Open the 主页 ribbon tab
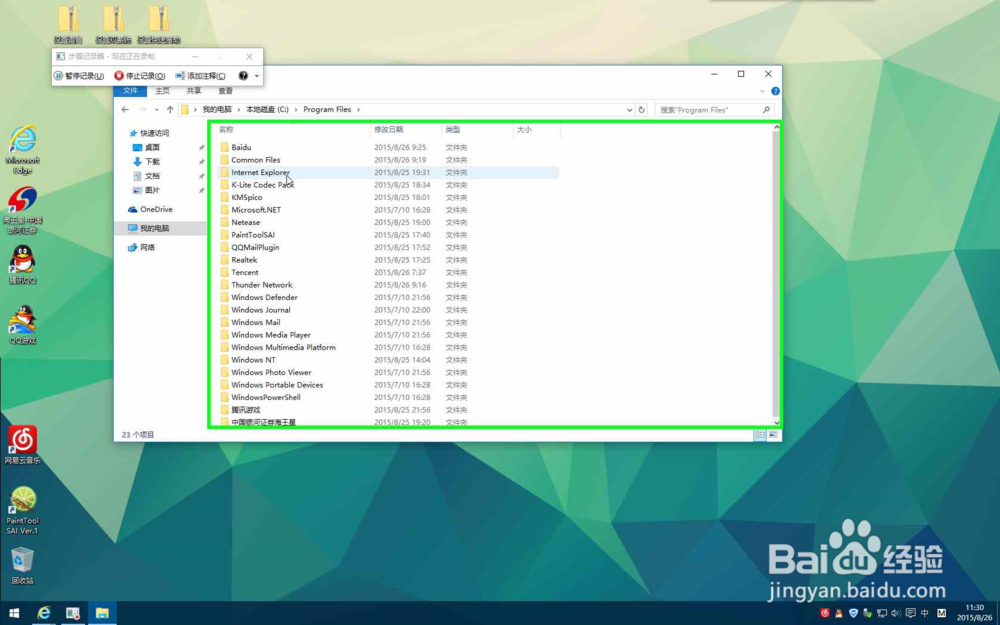This screenshot has height=625, width=1000. 163,91
